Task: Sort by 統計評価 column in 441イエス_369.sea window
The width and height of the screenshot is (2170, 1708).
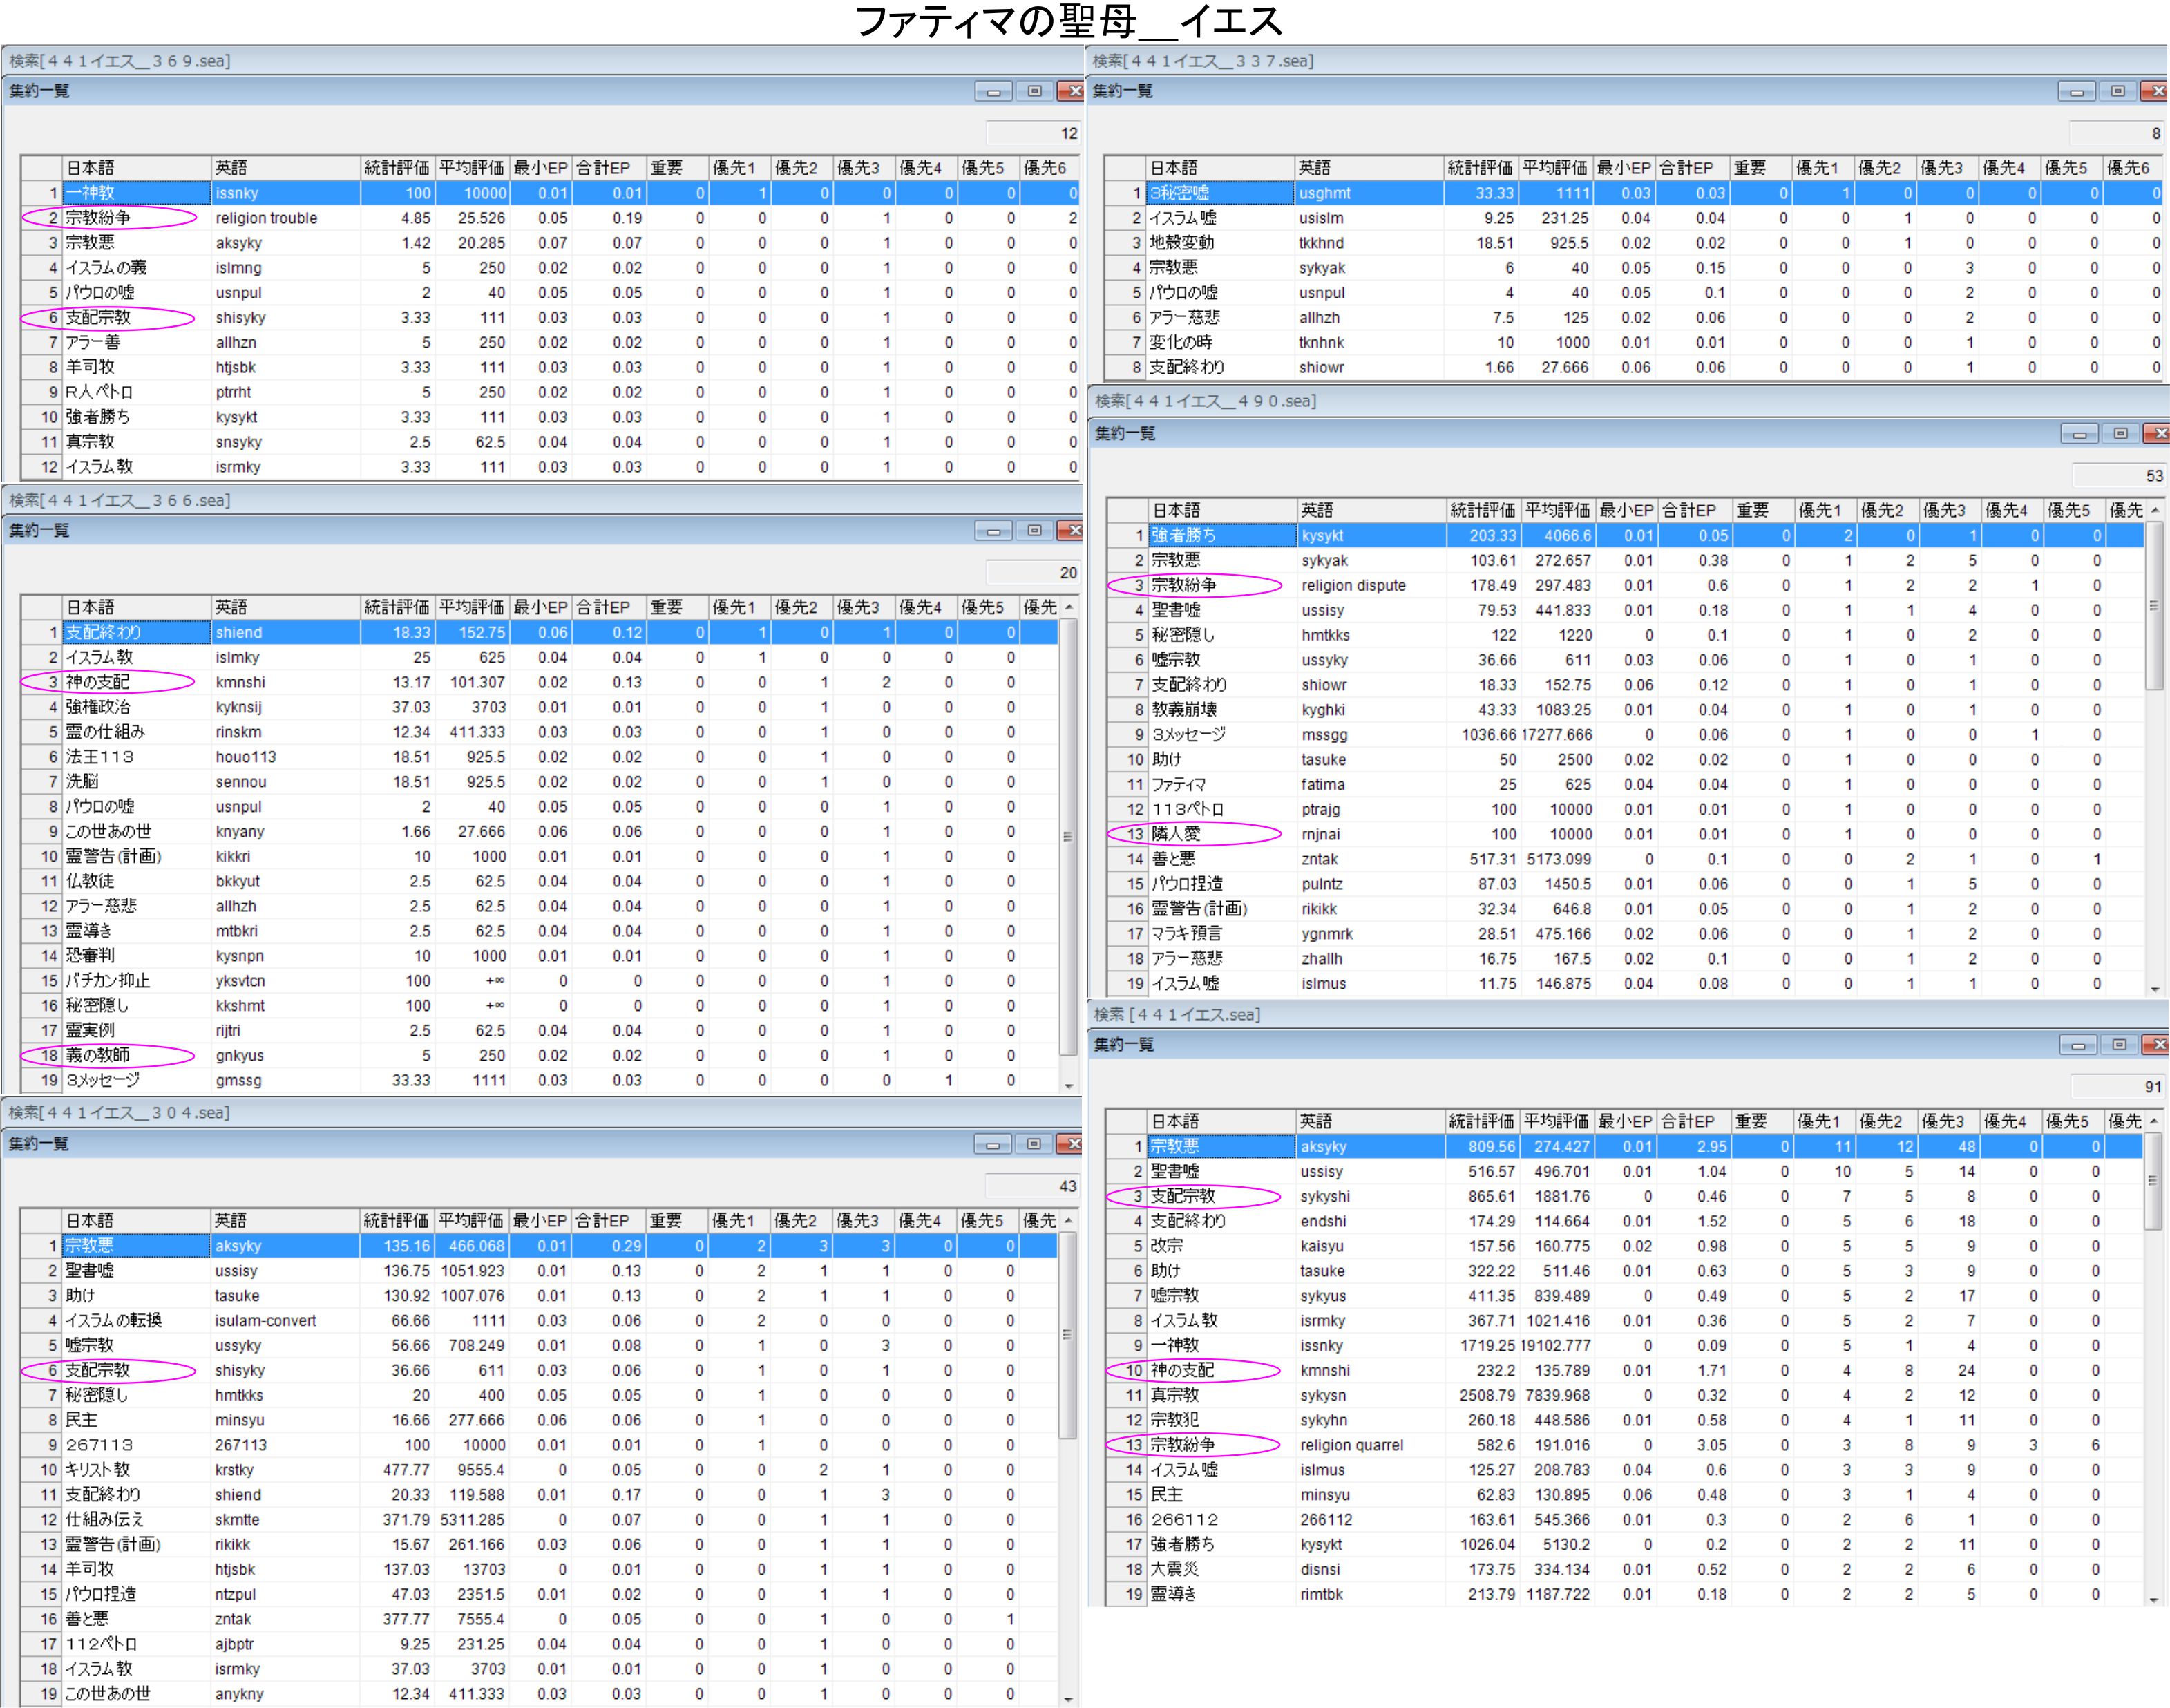Action: (397, 168)
